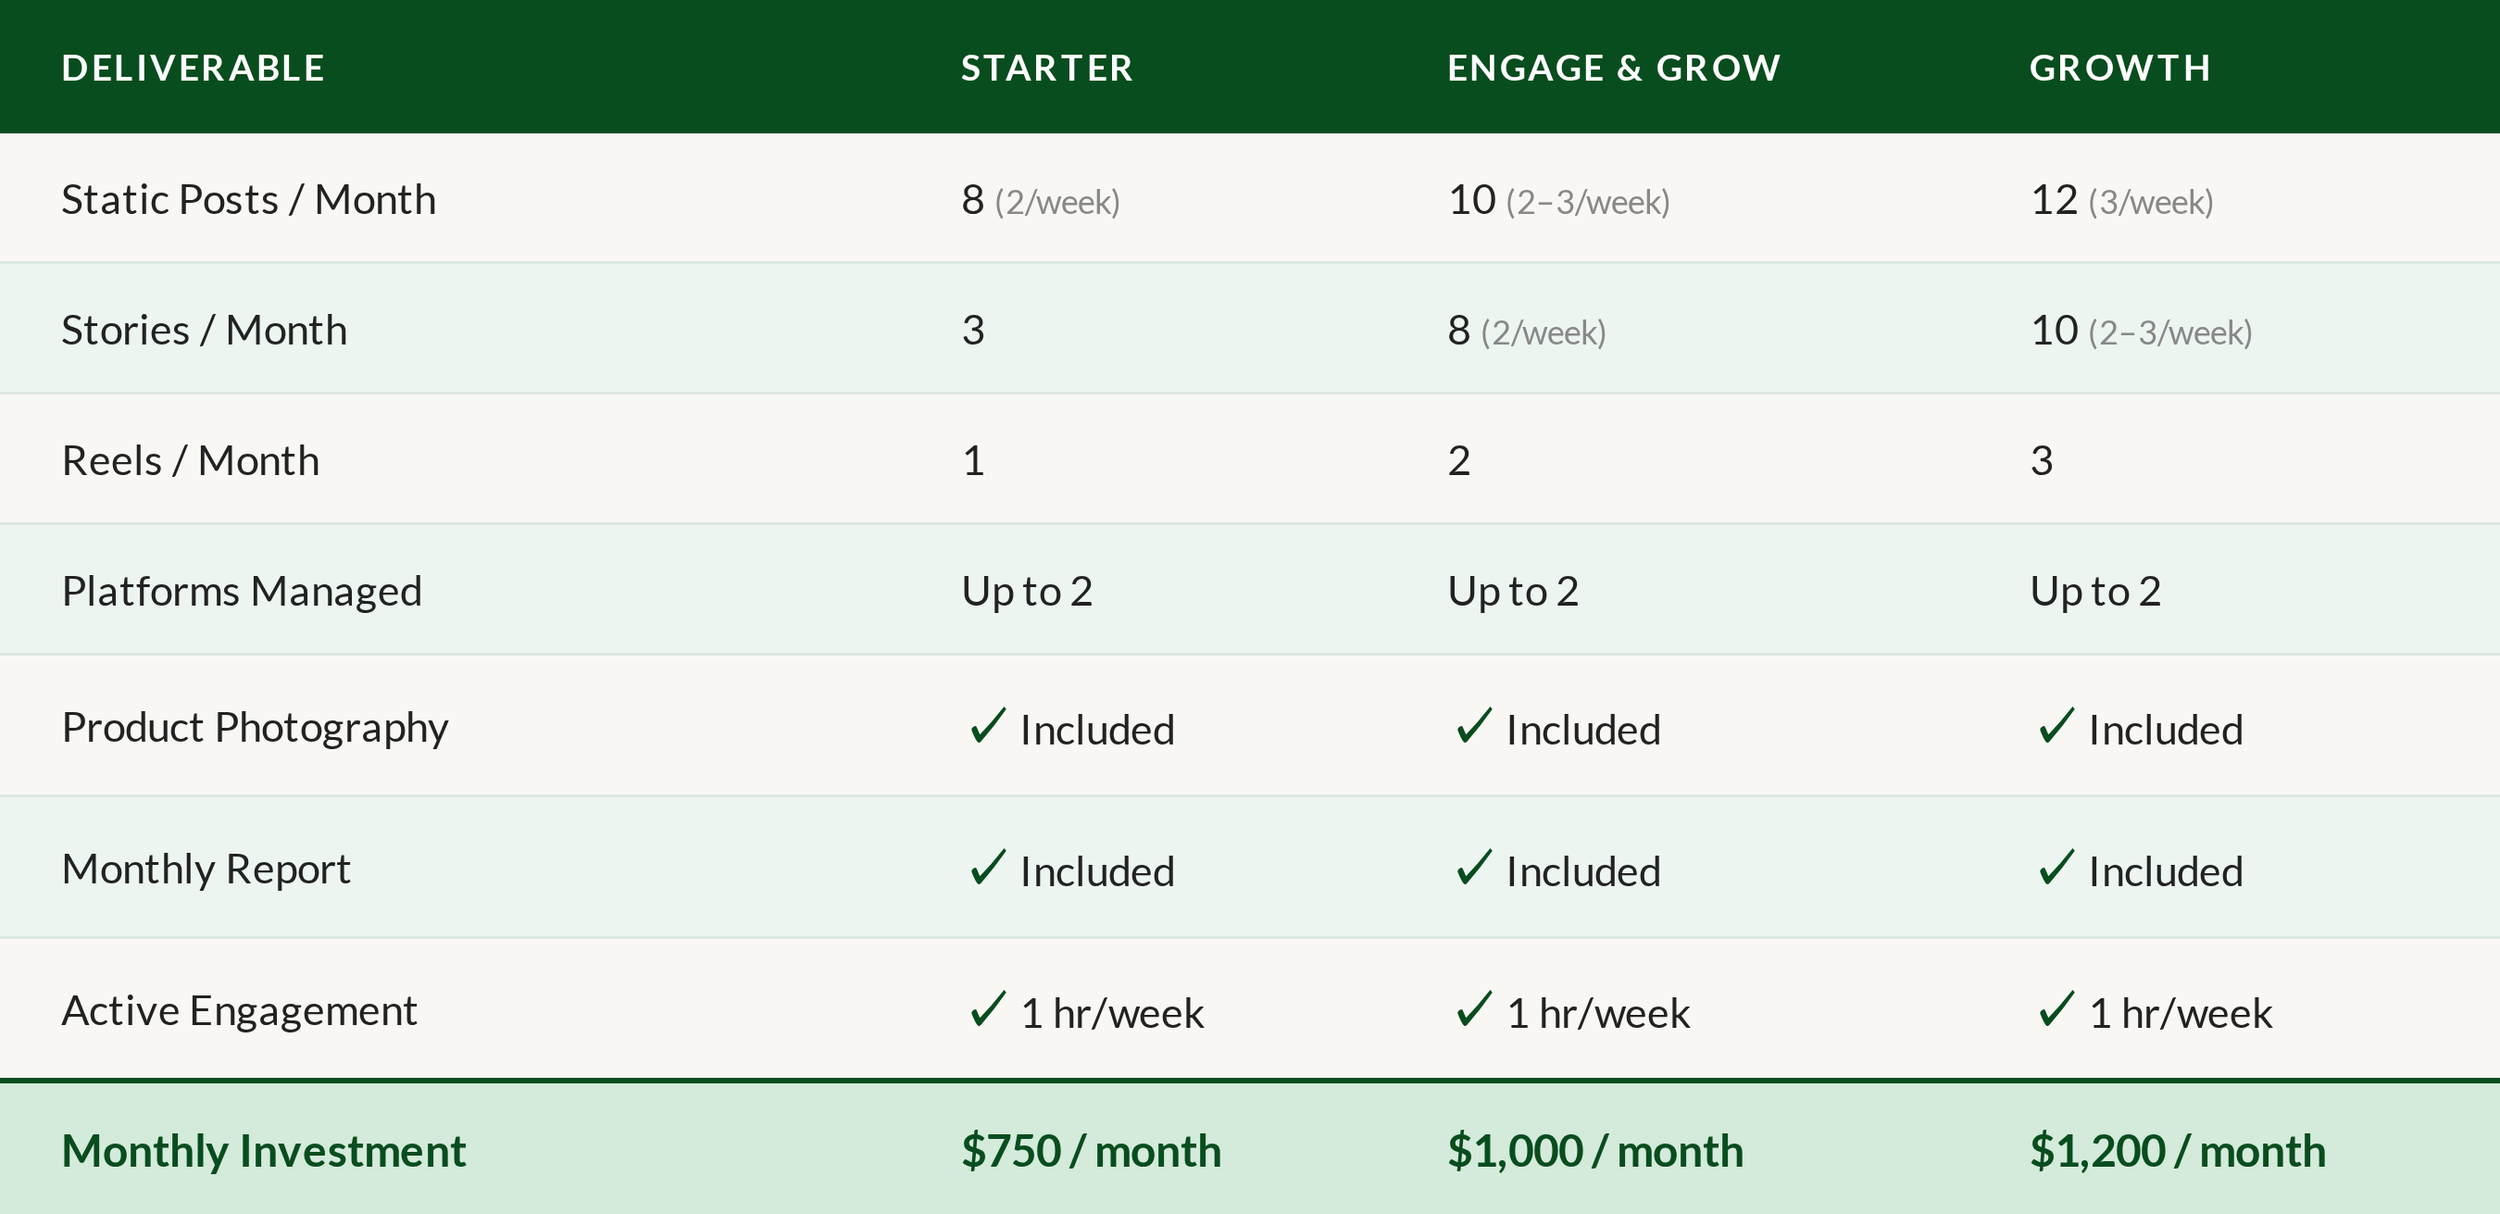Click the Starter Product Photography checkmark
2500x1214 pixels.
click(x=987, y=727)
